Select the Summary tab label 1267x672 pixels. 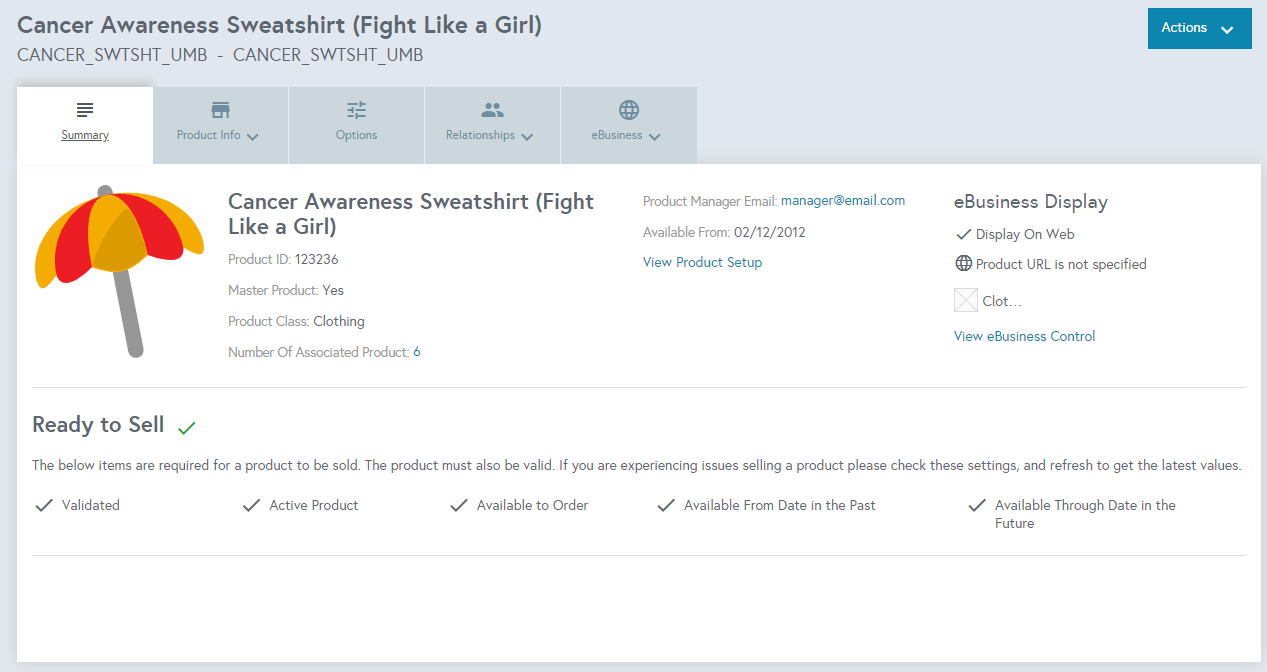coord(85,135)
